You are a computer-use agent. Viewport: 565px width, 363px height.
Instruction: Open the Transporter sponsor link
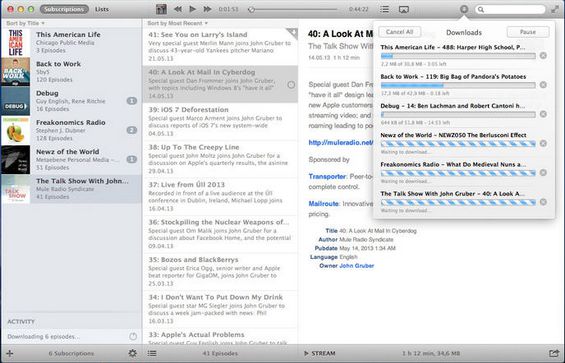pyautogui.click(x=327, y=177)
